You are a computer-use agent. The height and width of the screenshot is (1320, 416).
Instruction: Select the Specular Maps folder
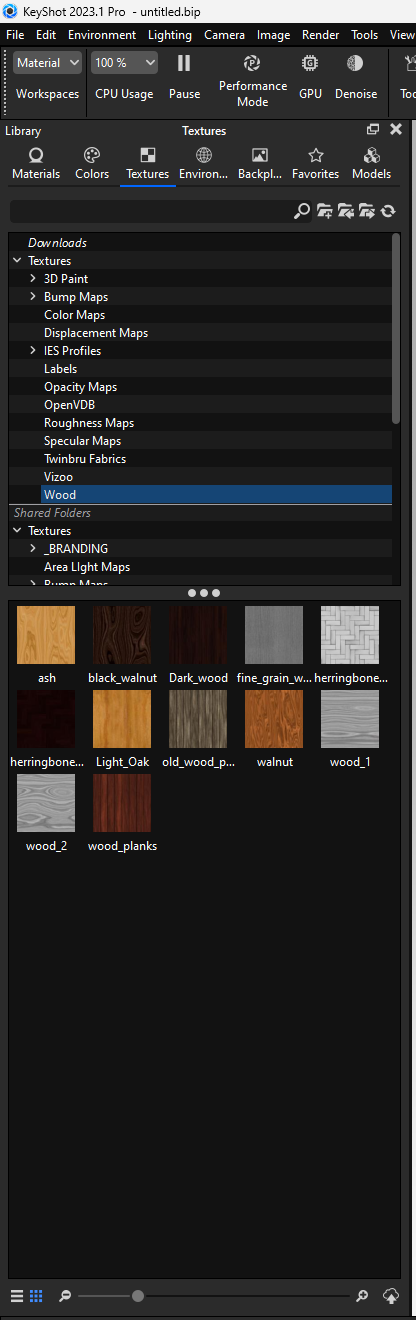point(82,441)
